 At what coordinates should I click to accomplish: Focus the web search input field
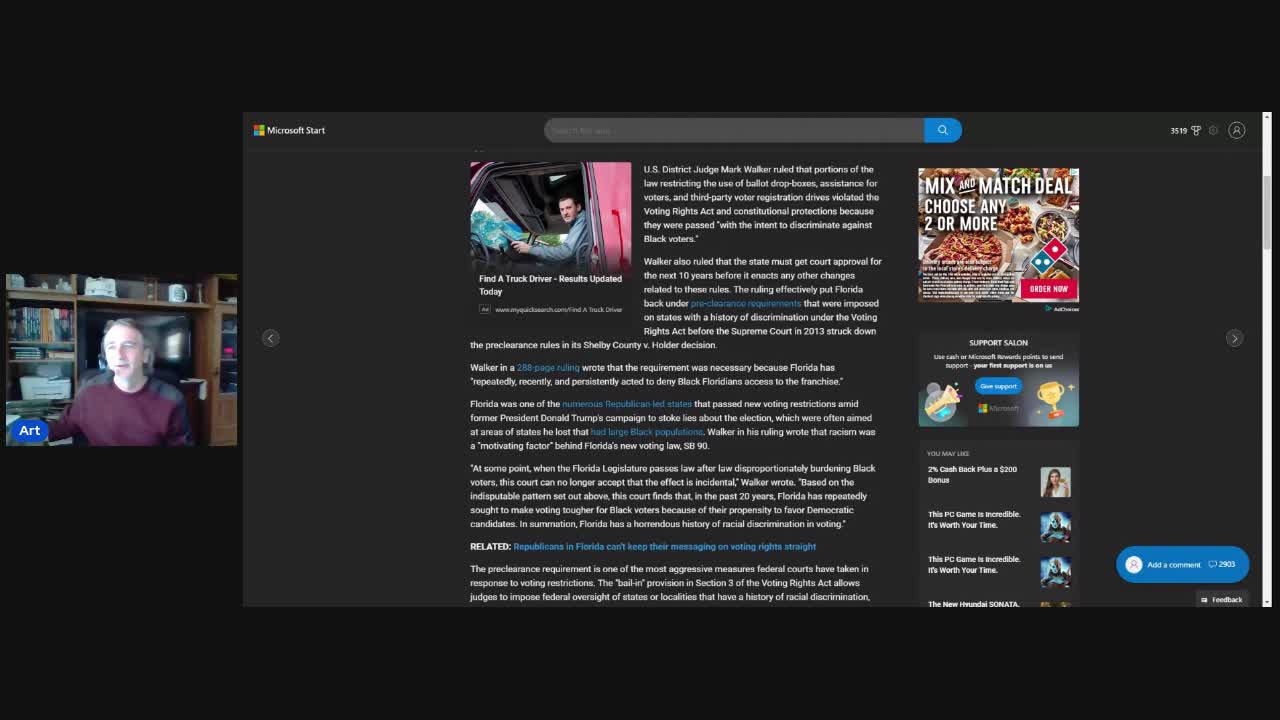734,130
